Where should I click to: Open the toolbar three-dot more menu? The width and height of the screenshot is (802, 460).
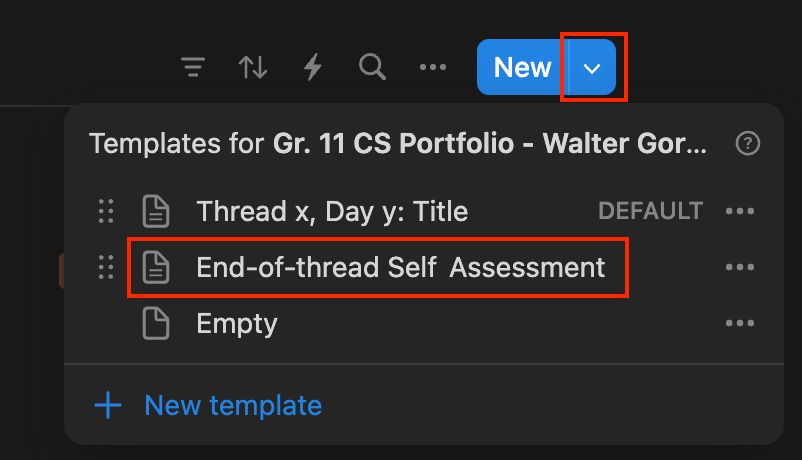point(432,68)
